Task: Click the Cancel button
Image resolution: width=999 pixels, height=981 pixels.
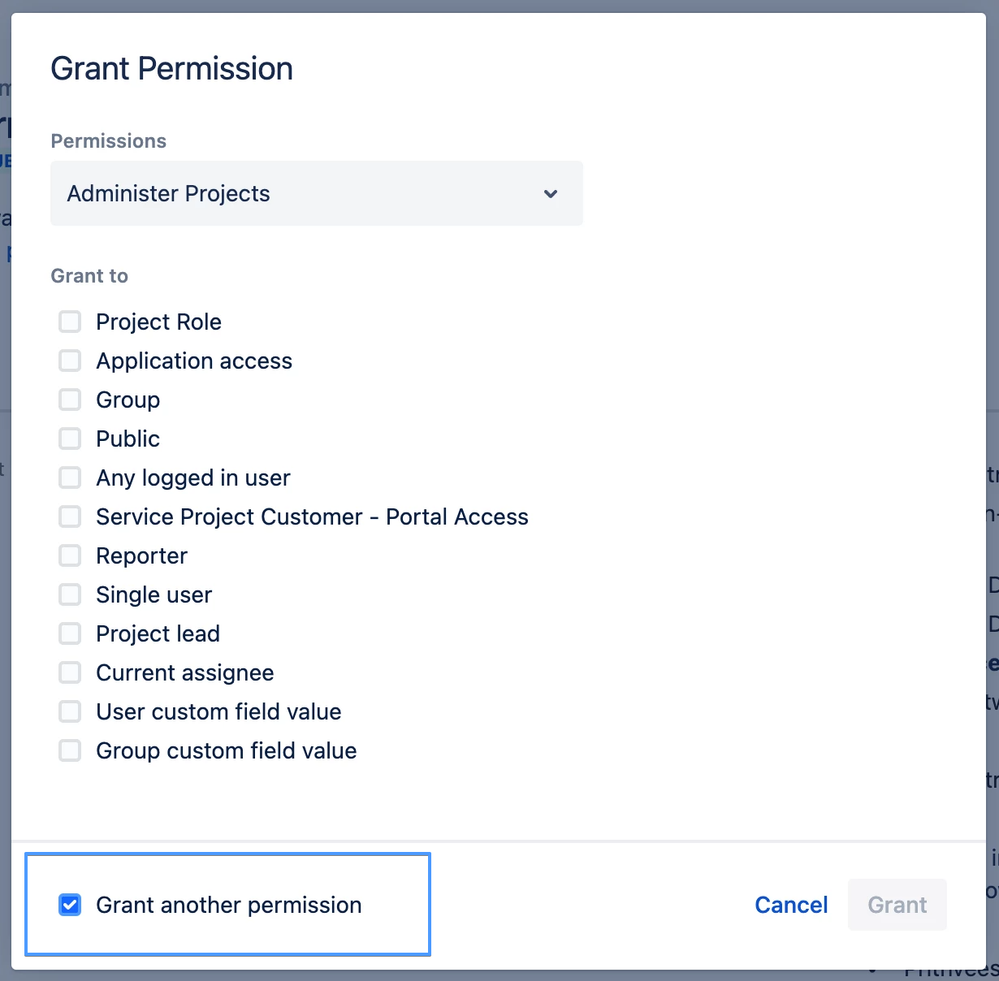Action: pyautogui.click(x=791, y=904)
